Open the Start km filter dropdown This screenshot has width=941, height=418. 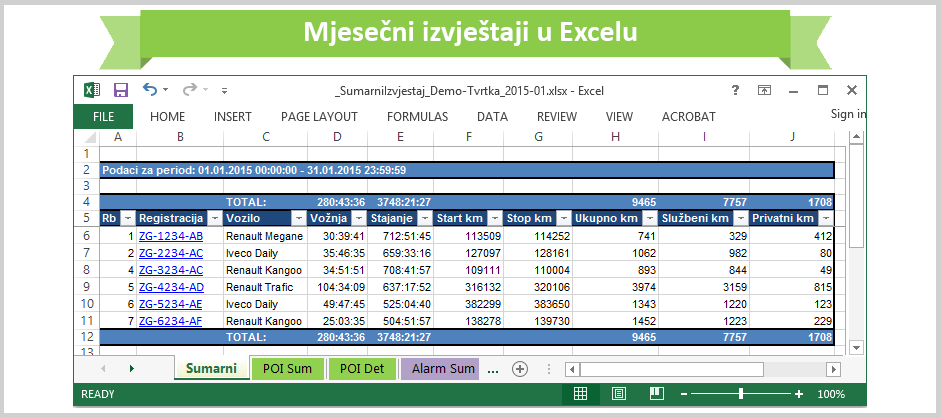(495, 218)
